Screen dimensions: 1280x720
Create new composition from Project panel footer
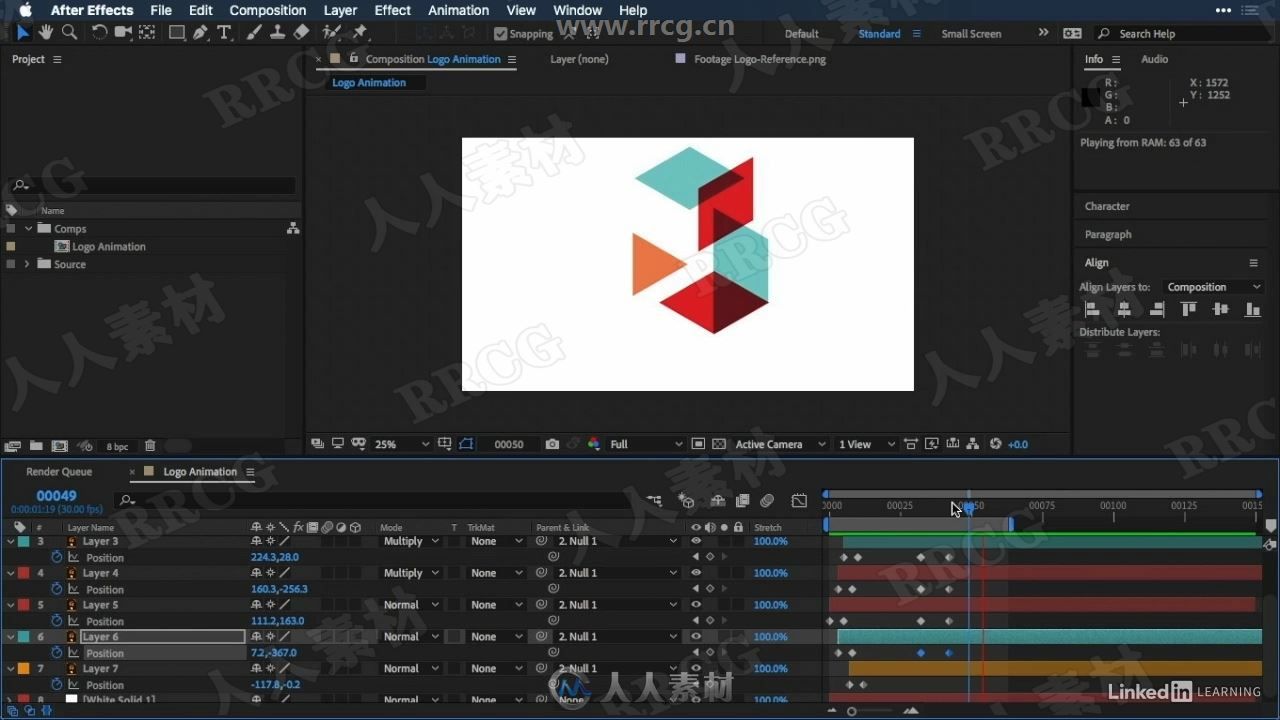[60, 446]
